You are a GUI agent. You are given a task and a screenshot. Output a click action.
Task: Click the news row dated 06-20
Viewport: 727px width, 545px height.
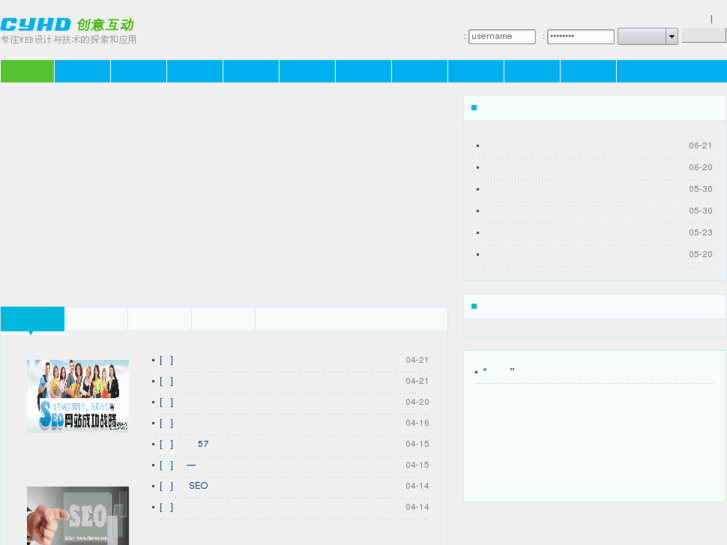594,168
